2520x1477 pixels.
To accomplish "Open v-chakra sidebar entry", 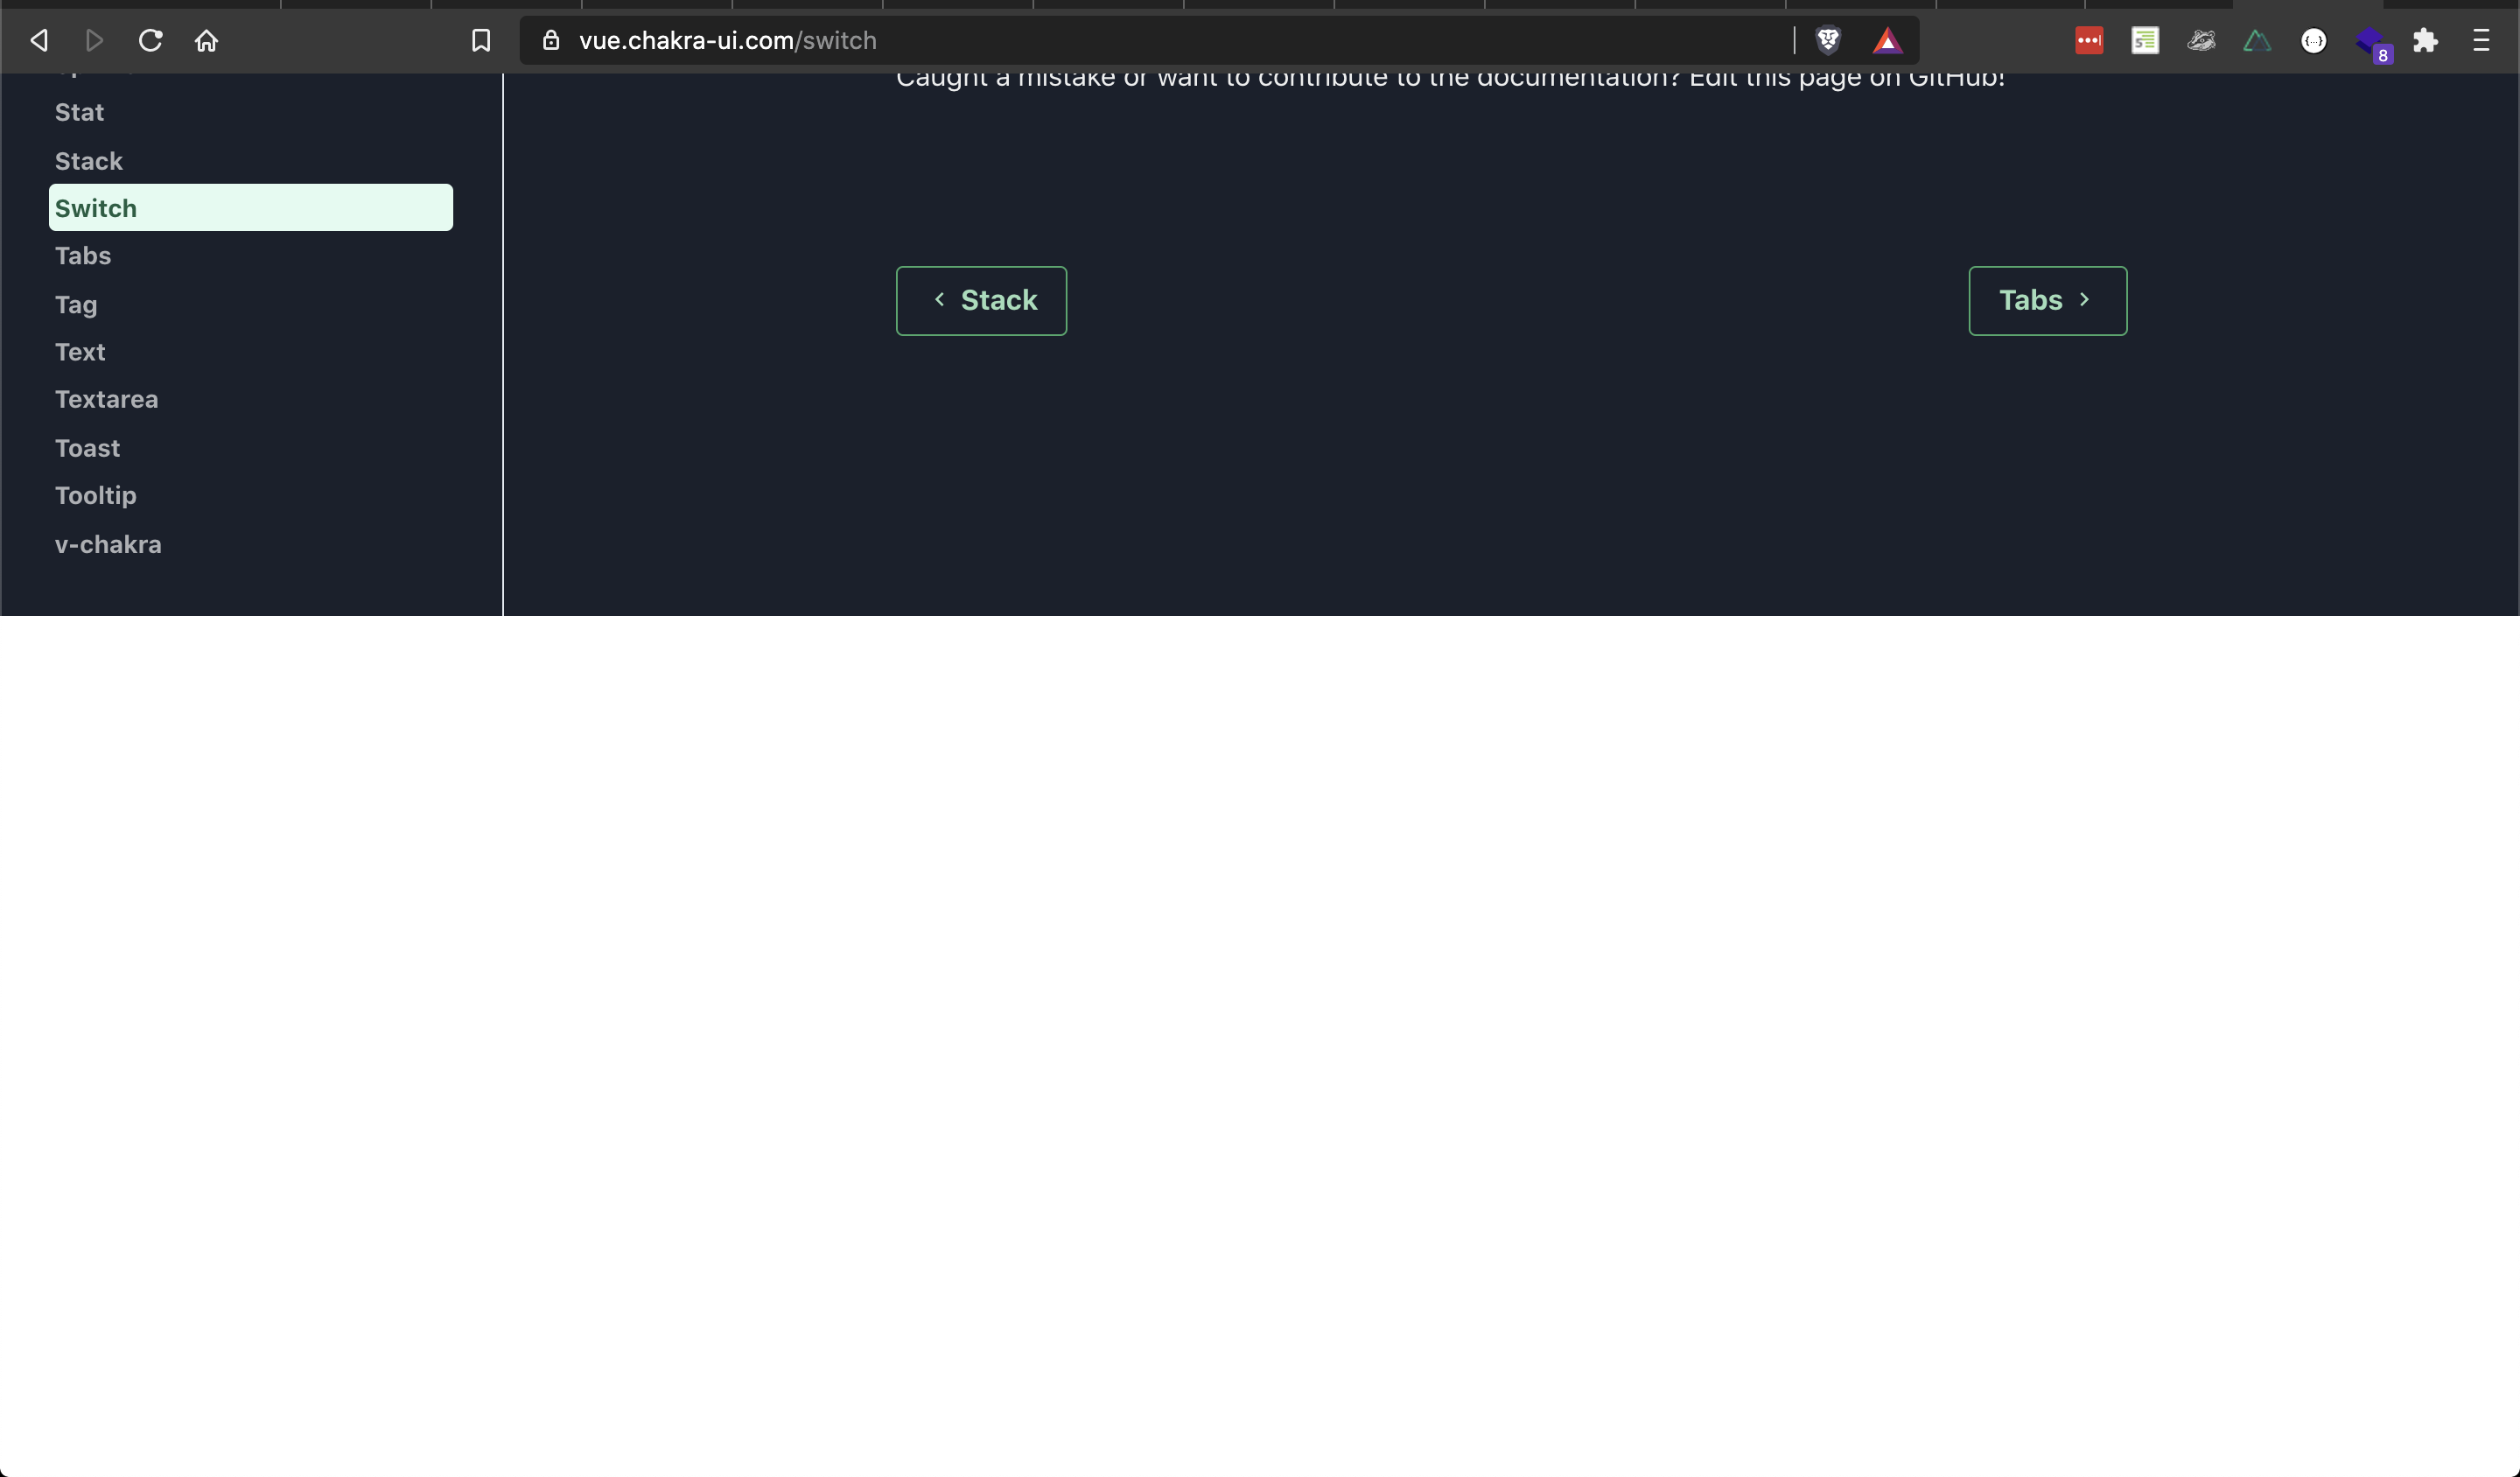I will (x=108, y=545).
